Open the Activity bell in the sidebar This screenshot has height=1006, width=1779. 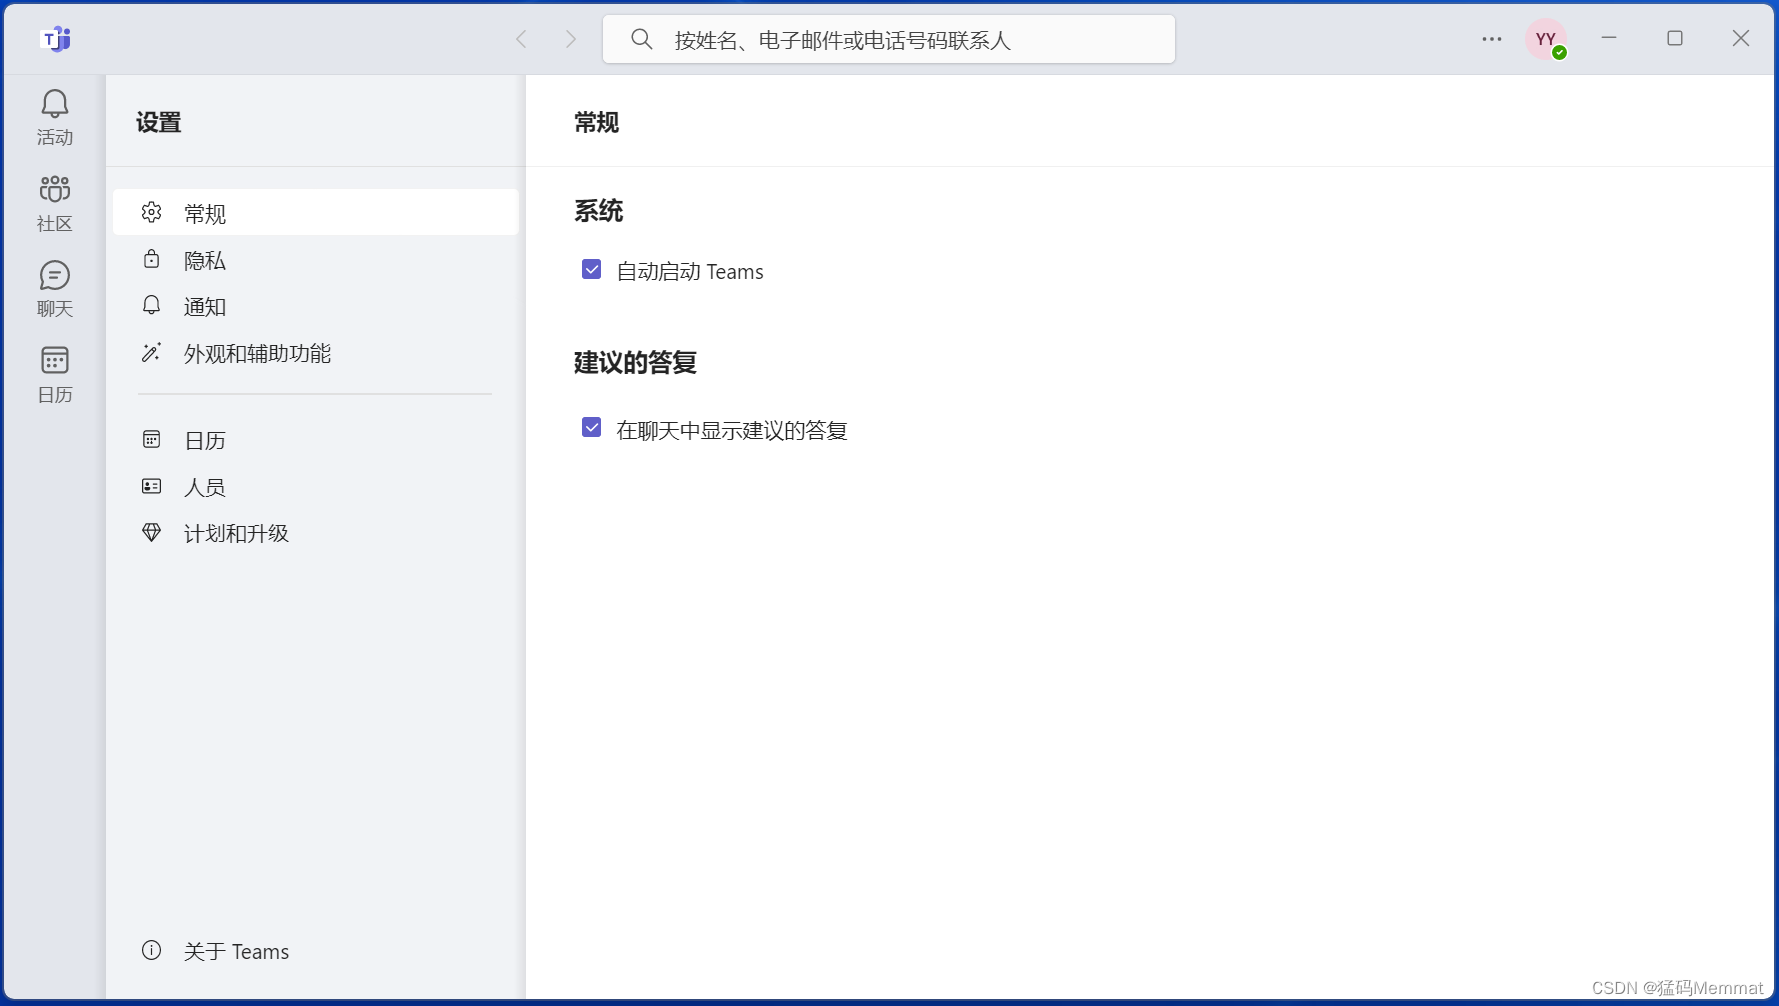[55, 117]
